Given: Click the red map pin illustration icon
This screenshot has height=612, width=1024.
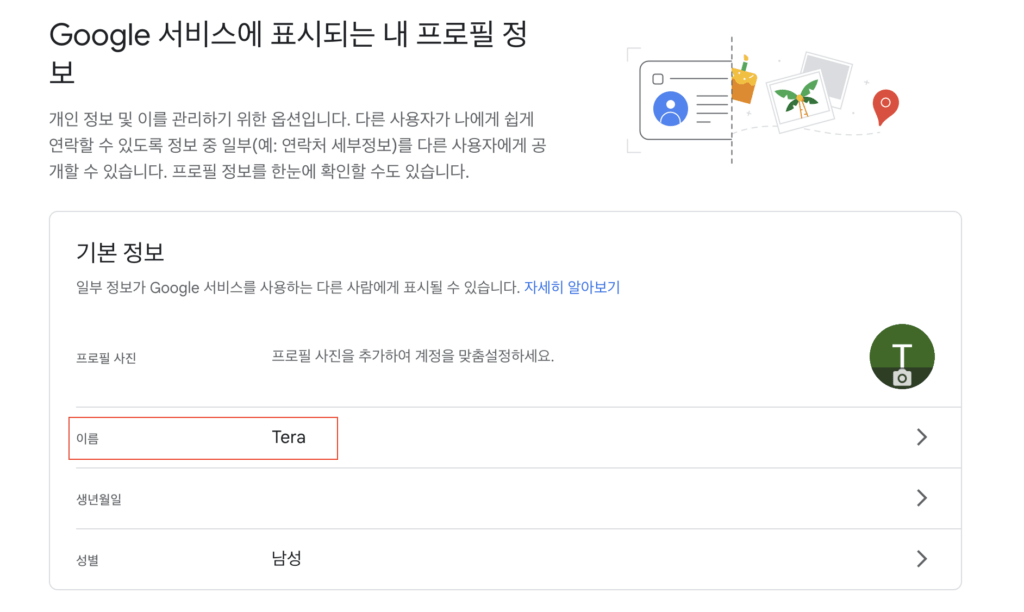Looking at the screenshot, I should coord(885,105).
